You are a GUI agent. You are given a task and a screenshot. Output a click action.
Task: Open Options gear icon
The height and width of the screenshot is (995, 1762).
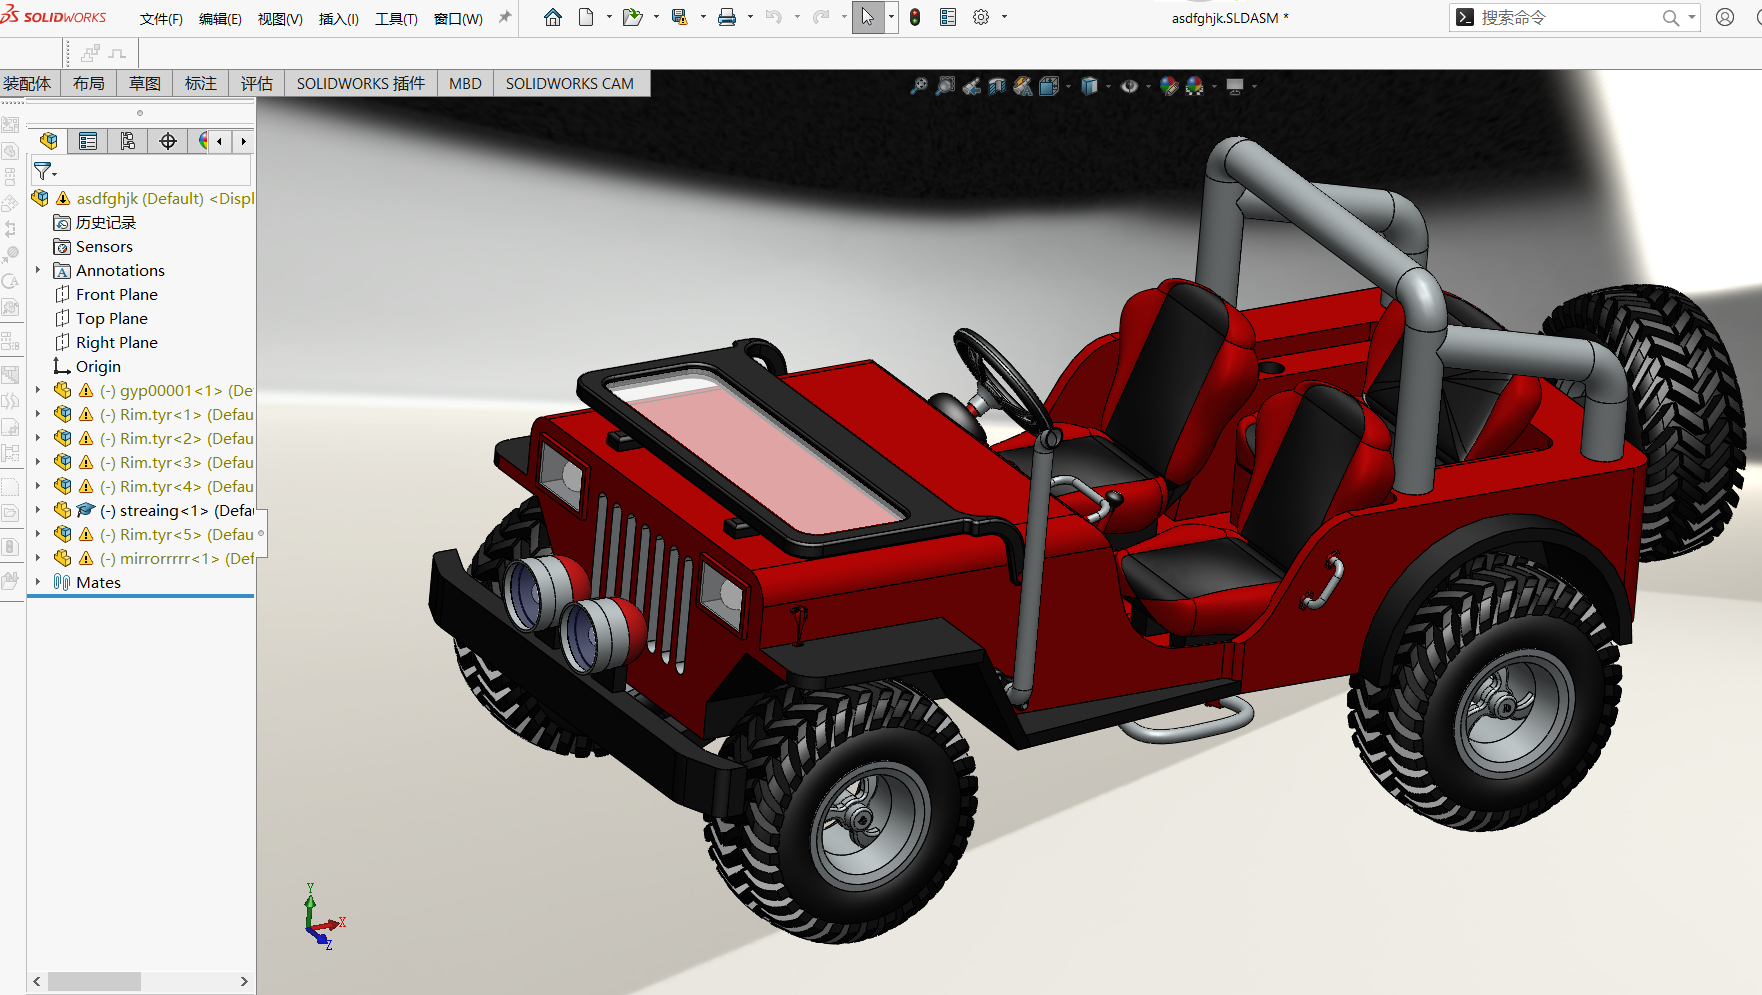click(981, 17)
